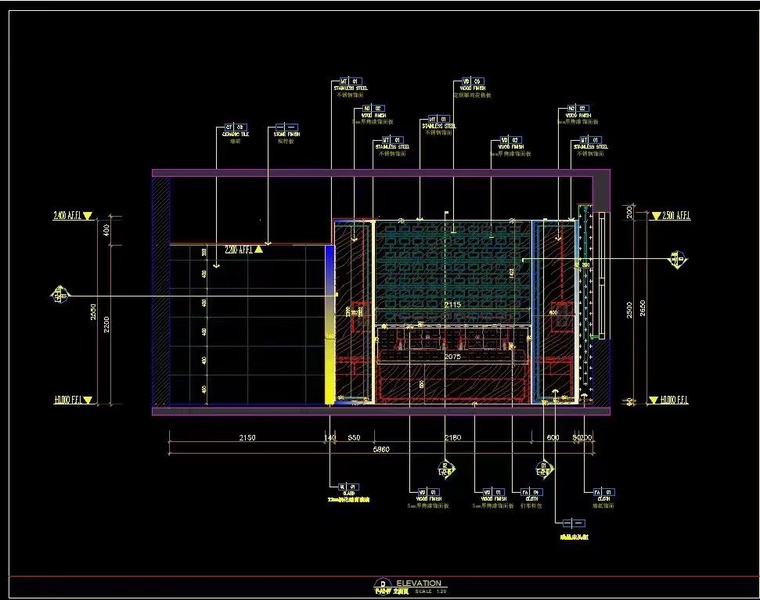Select the 2075 bed width dimension
This screenshot has width=760, height=600.
tap(452, 356)
